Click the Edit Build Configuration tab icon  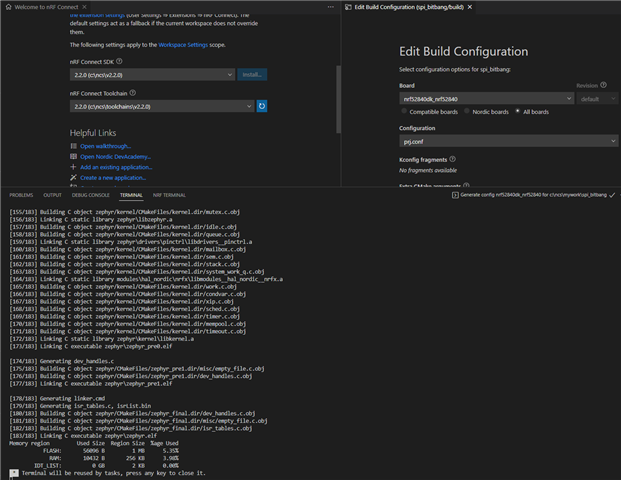348,7
